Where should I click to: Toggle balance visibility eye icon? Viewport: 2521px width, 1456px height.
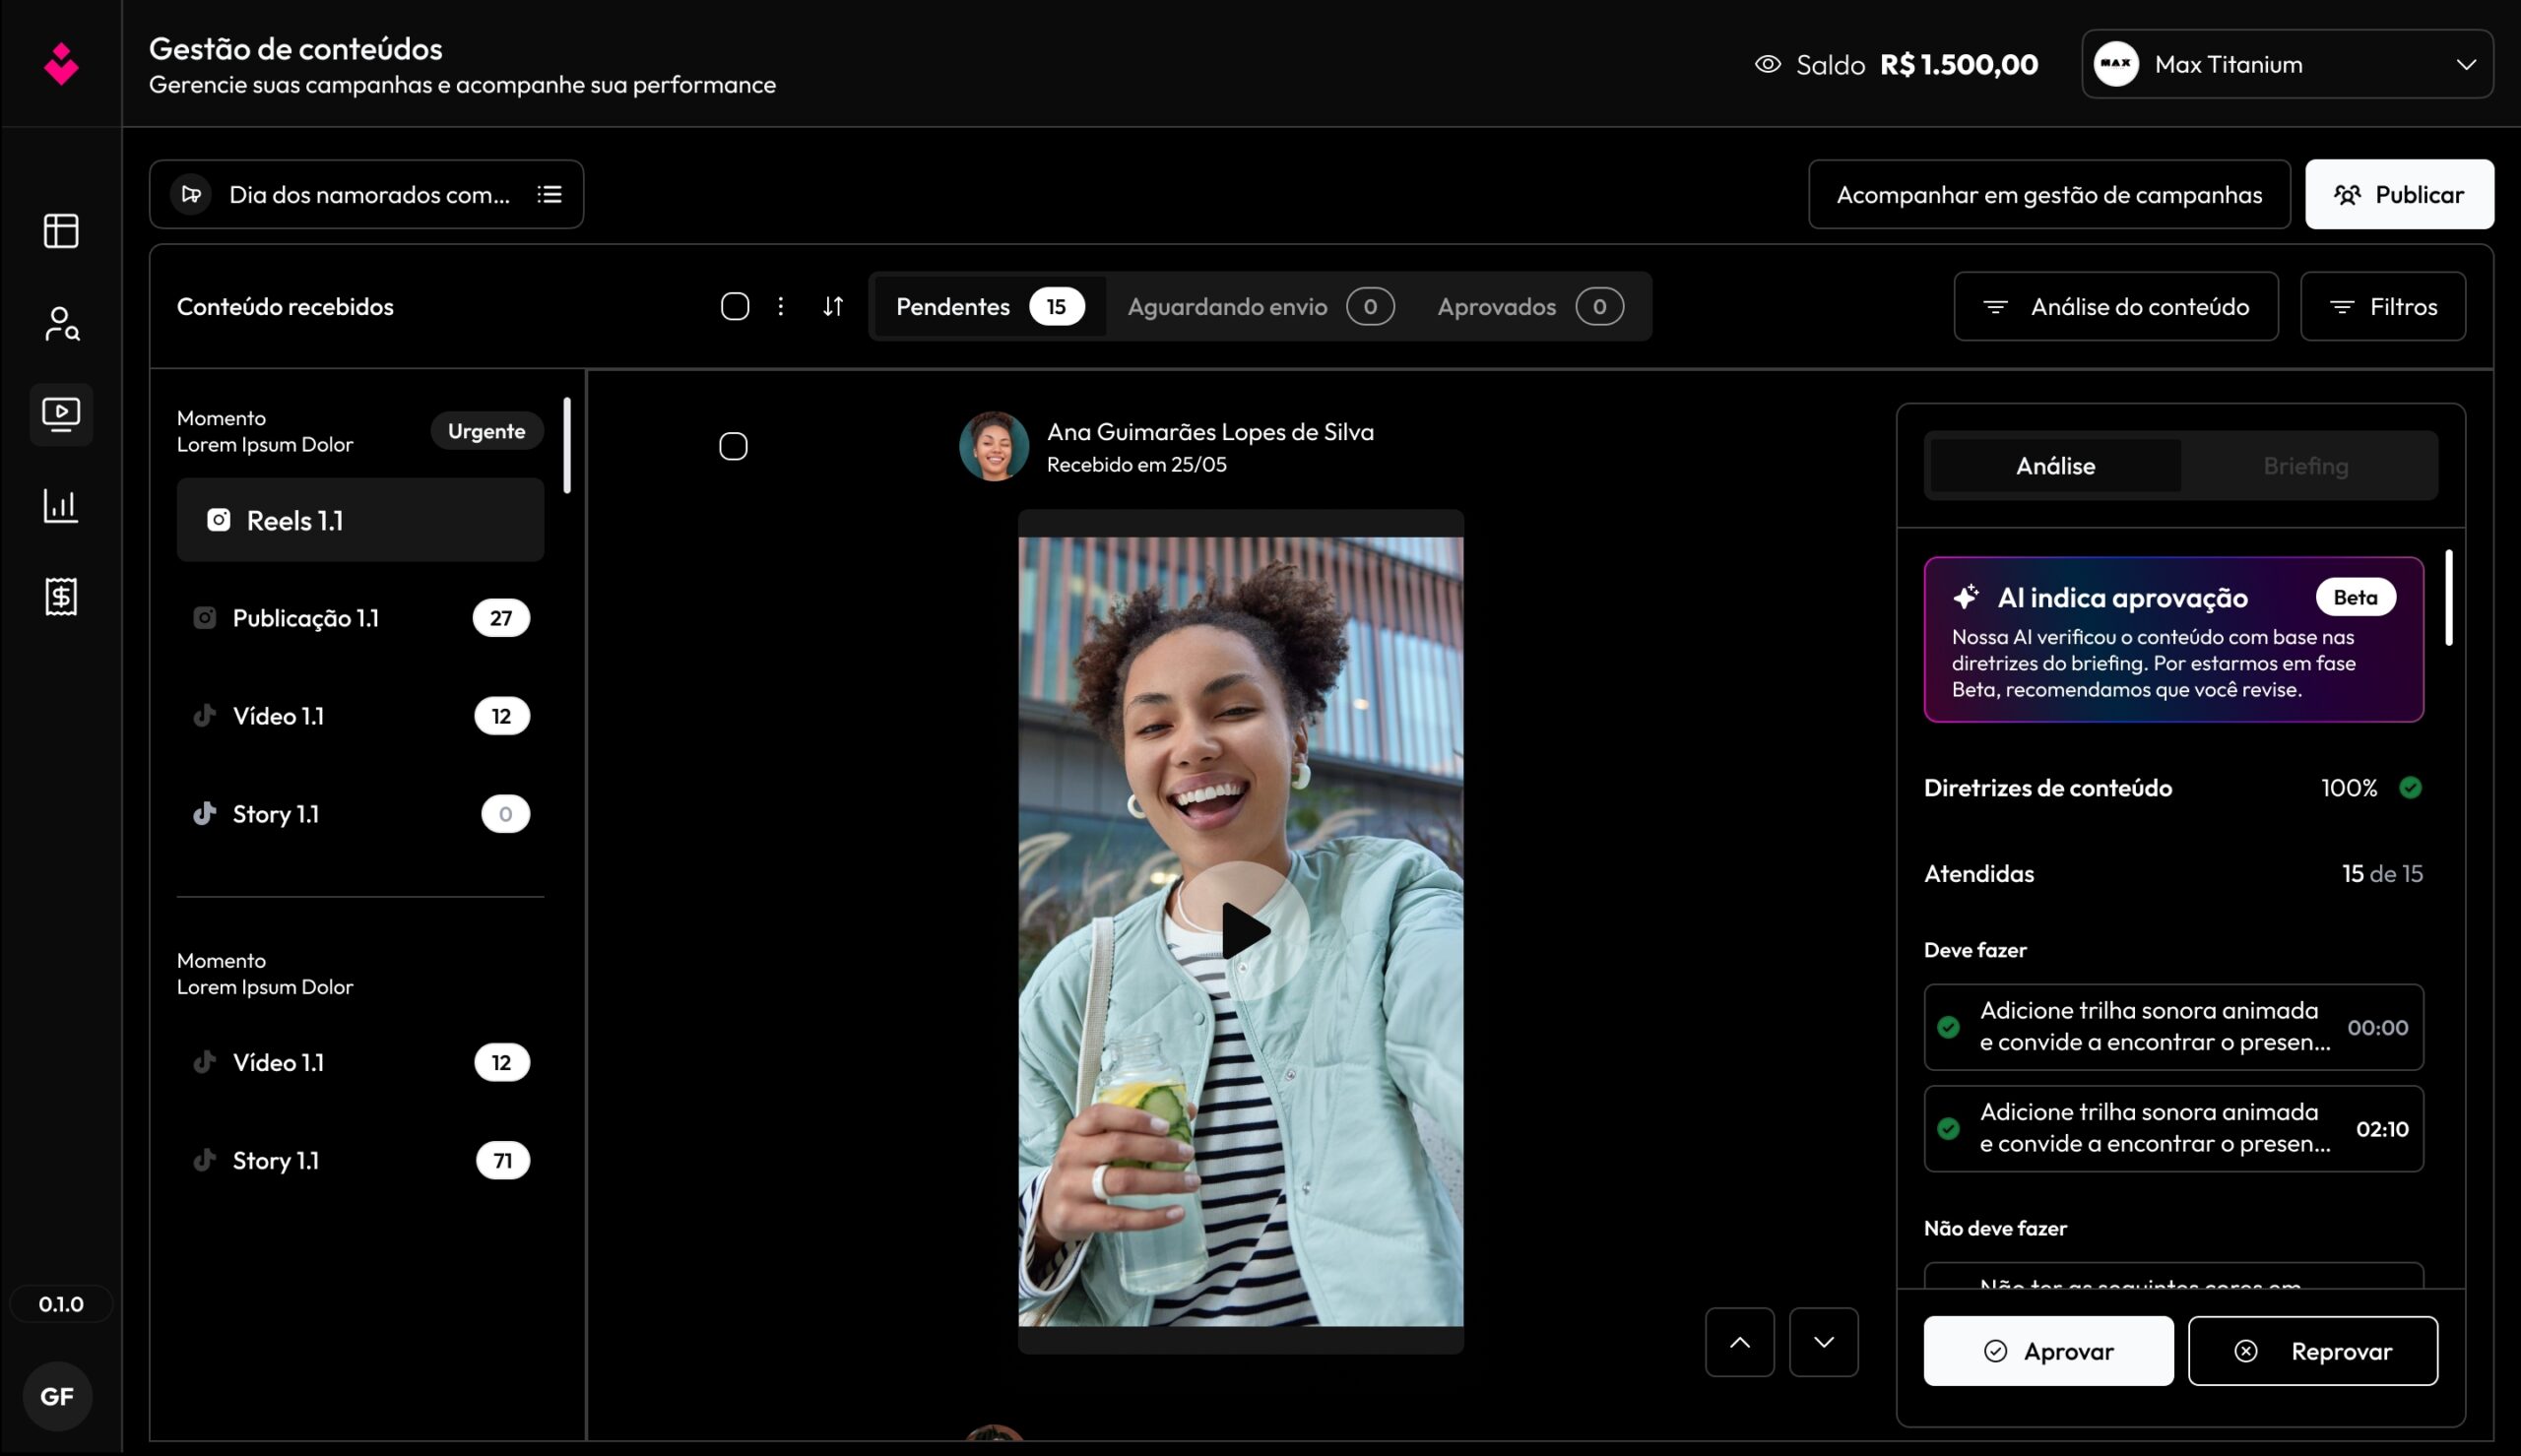(1767, 65)
